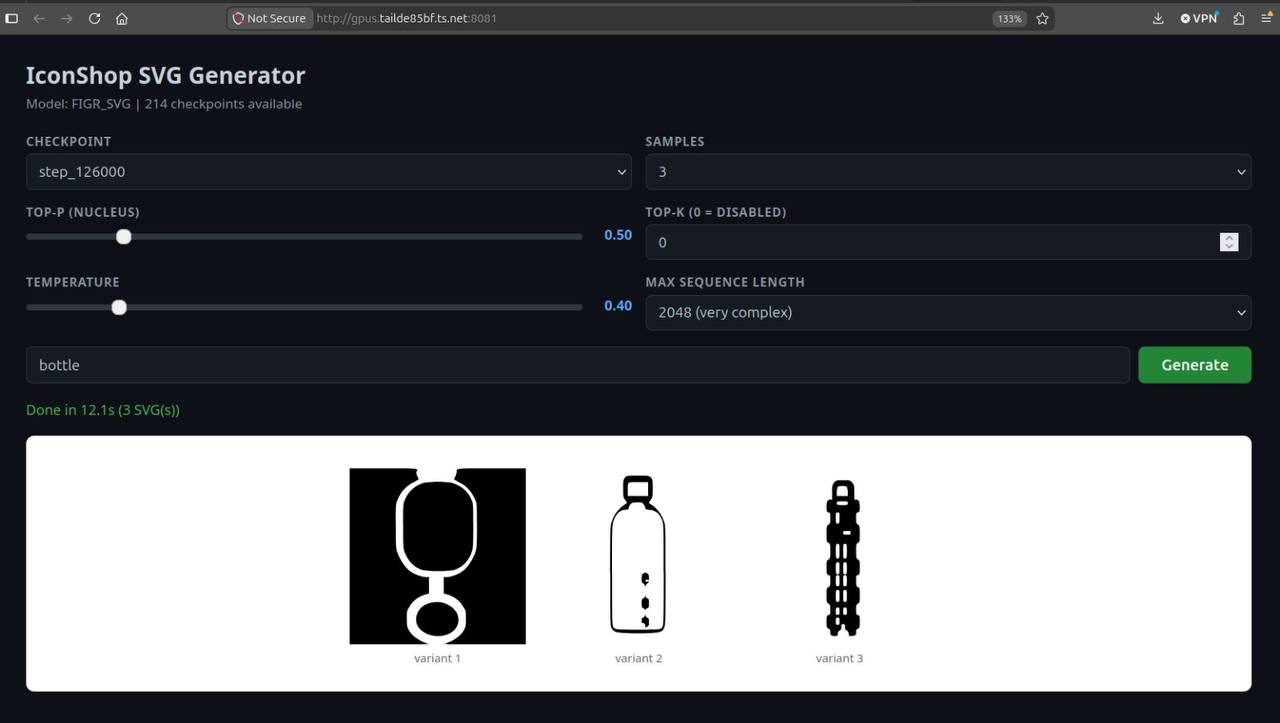Click the variant 2 caption
Image resolution: width=1280 pixels, height=723 pixels.
[638, 658]
